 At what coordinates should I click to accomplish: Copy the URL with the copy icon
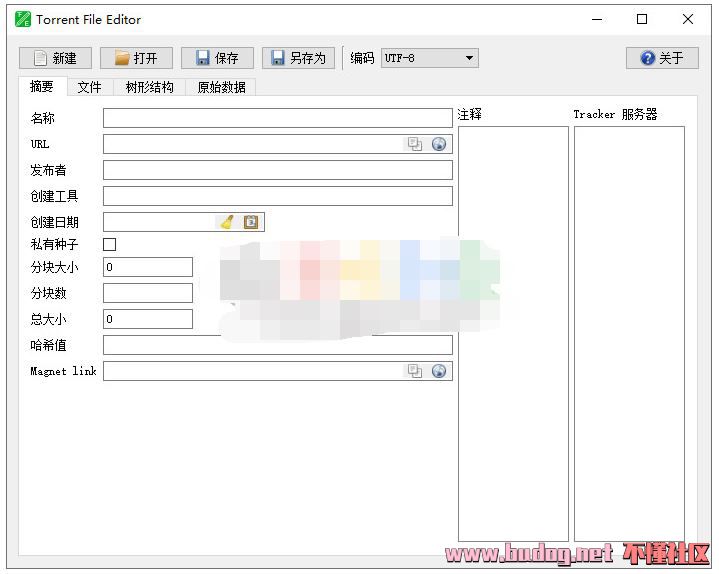[415, 144]
